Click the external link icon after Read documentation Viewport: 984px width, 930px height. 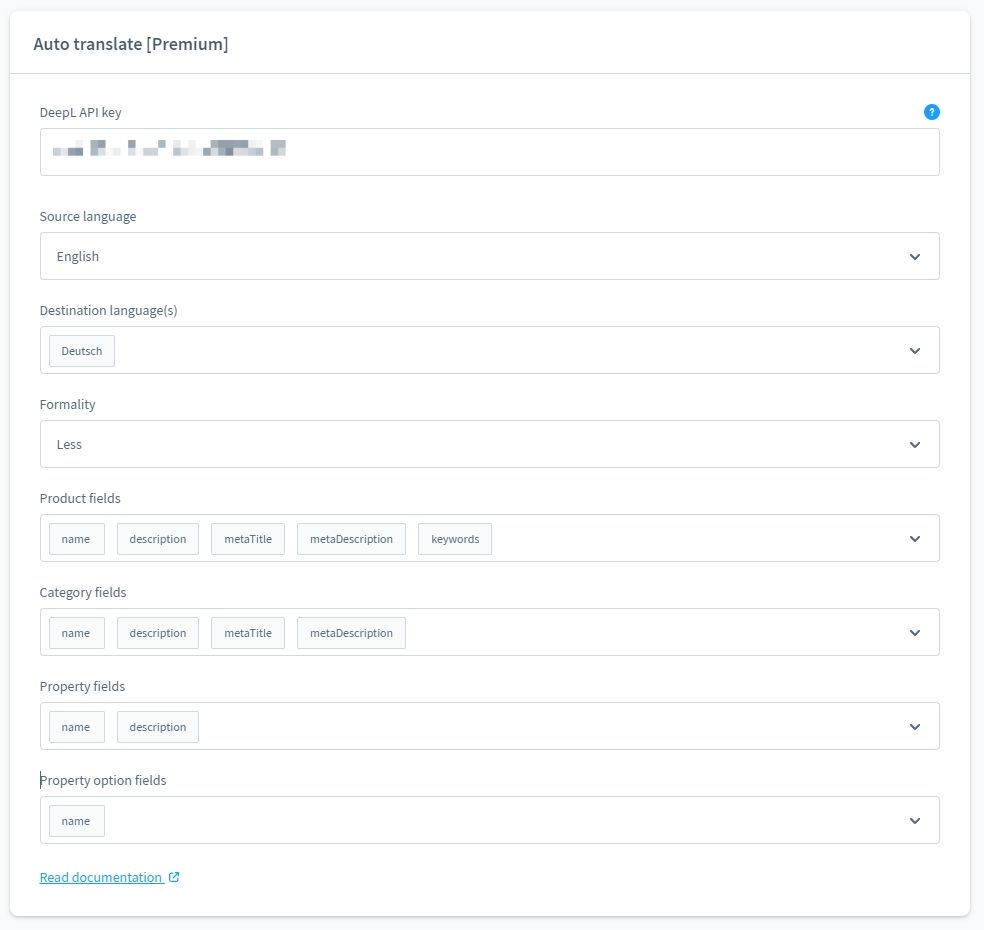click(x=174, y=877)
